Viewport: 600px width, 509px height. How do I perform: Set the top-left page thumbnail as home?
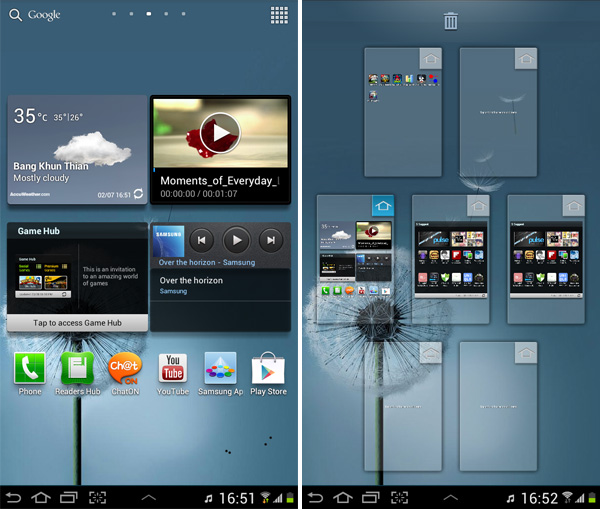coord(430,58)
